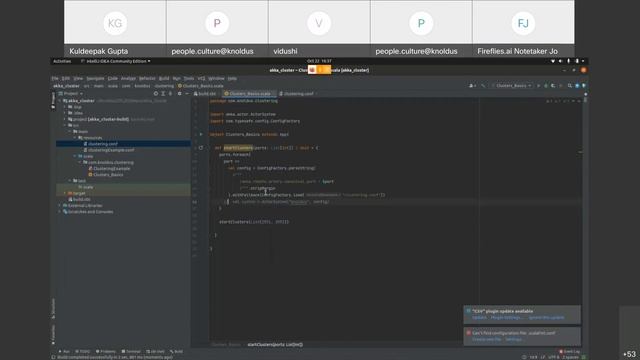Viewport: 640px width, 360px height.
Task: Open the Refactor menu
Action: point(147,78)
